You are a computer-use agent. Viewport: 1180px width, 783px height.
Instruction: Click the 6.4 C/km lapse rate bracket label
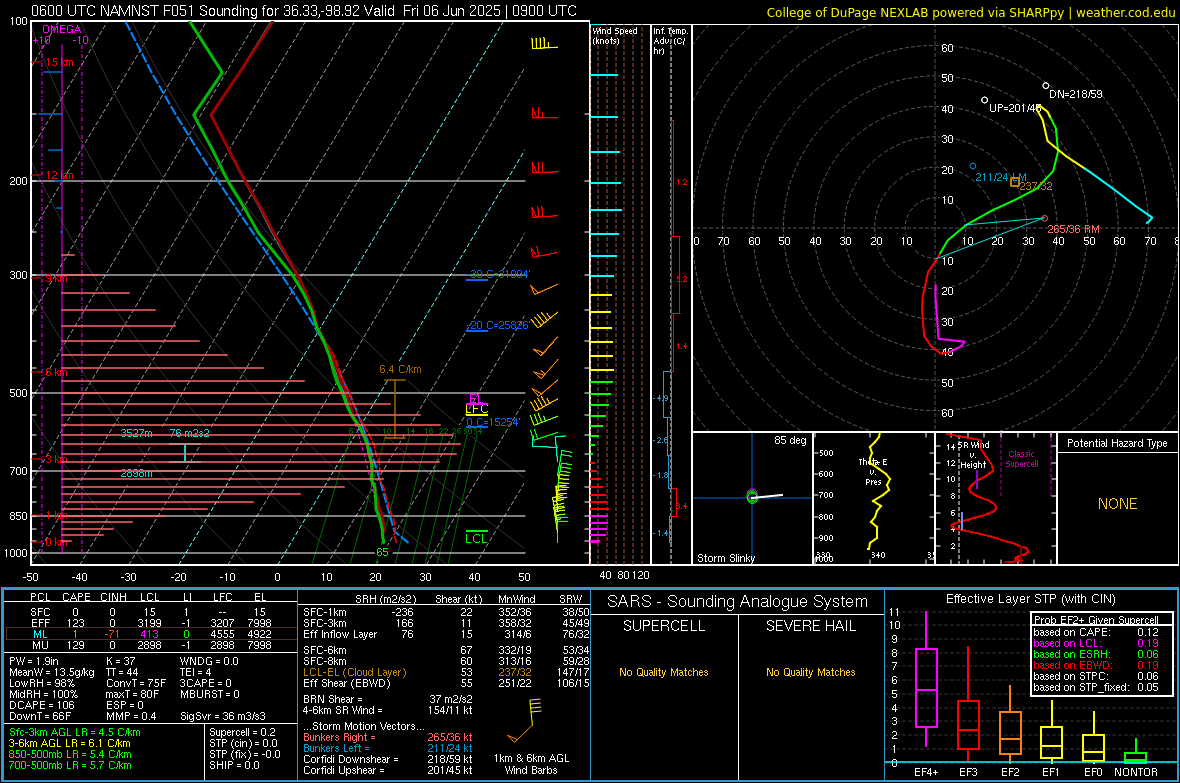click(x=400, y=370)
